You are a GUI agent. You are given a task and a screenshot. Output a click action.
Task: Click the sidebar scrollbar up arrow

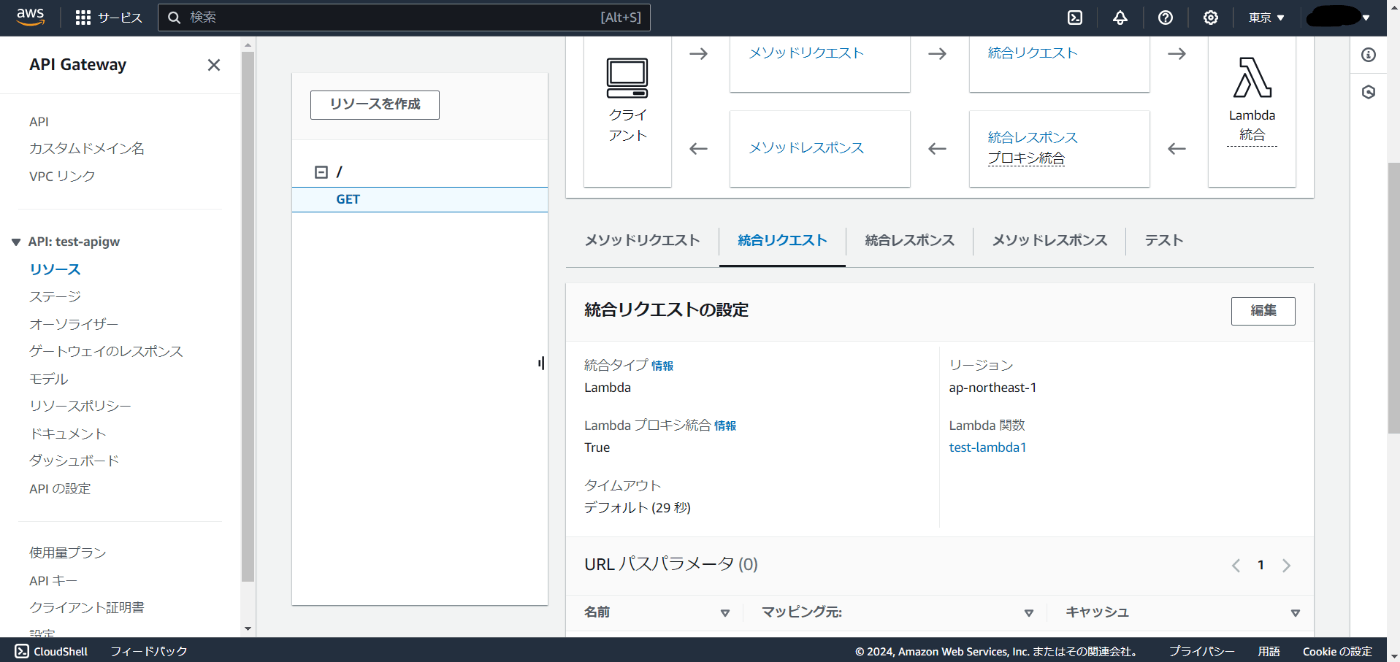pos(248,44)
